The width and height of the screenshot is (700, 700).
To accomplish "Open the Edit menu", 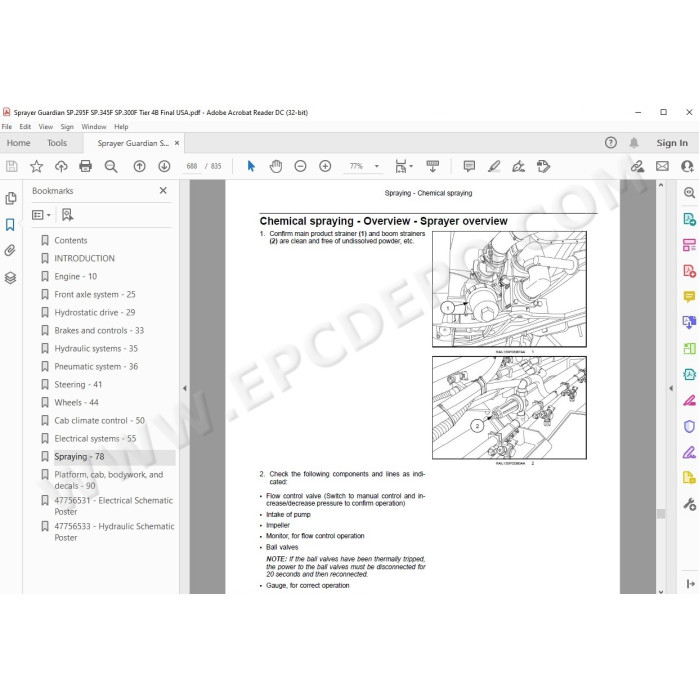I will [x=25, y=127].
